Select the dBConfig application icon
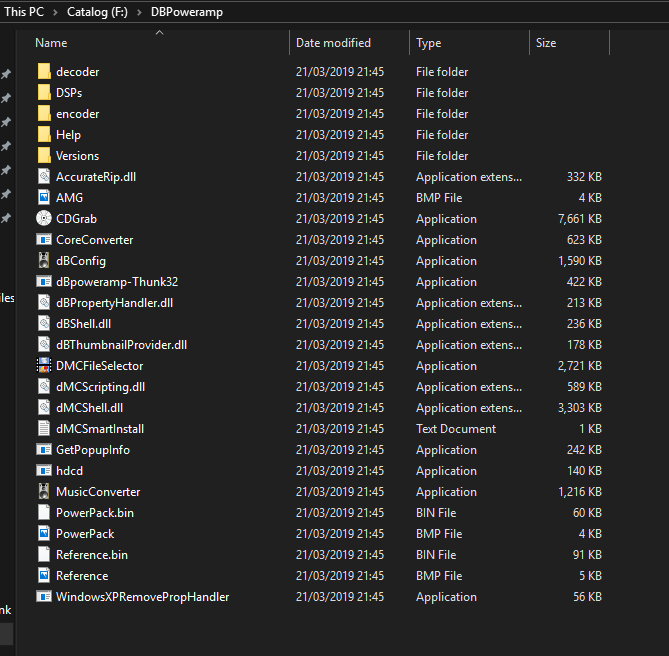Screen dimensions: 669x656 coord(44,261)
